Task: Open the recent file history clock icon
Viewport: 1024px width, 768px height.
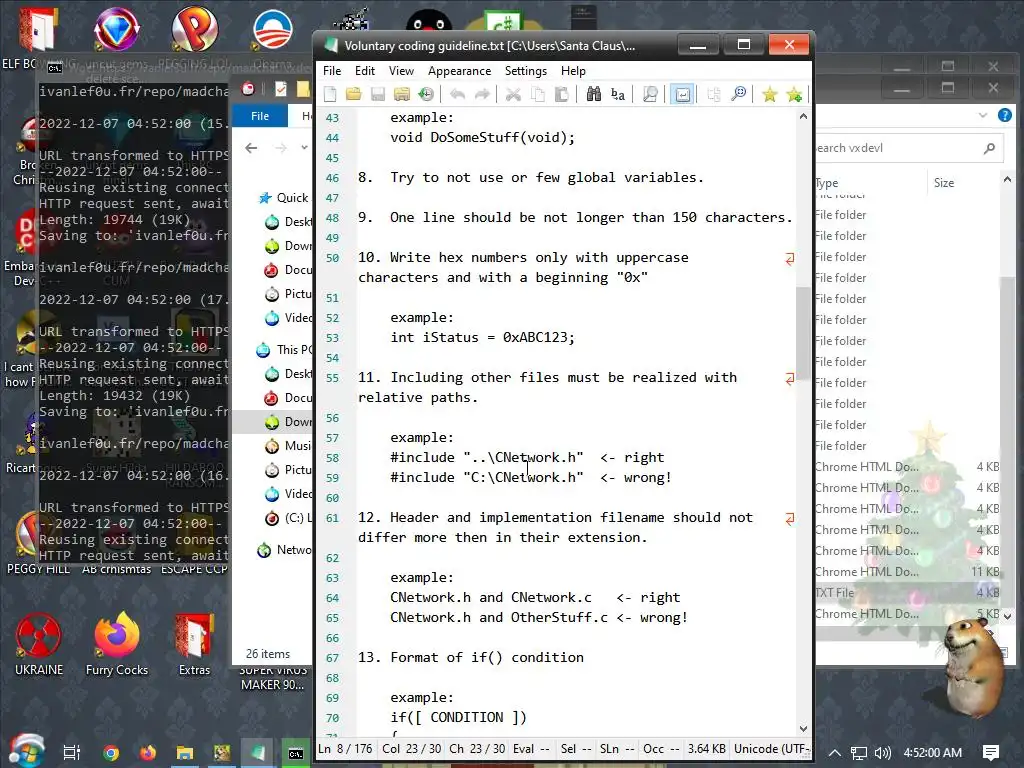Action: pyautogui.click(x=426, y=95)
